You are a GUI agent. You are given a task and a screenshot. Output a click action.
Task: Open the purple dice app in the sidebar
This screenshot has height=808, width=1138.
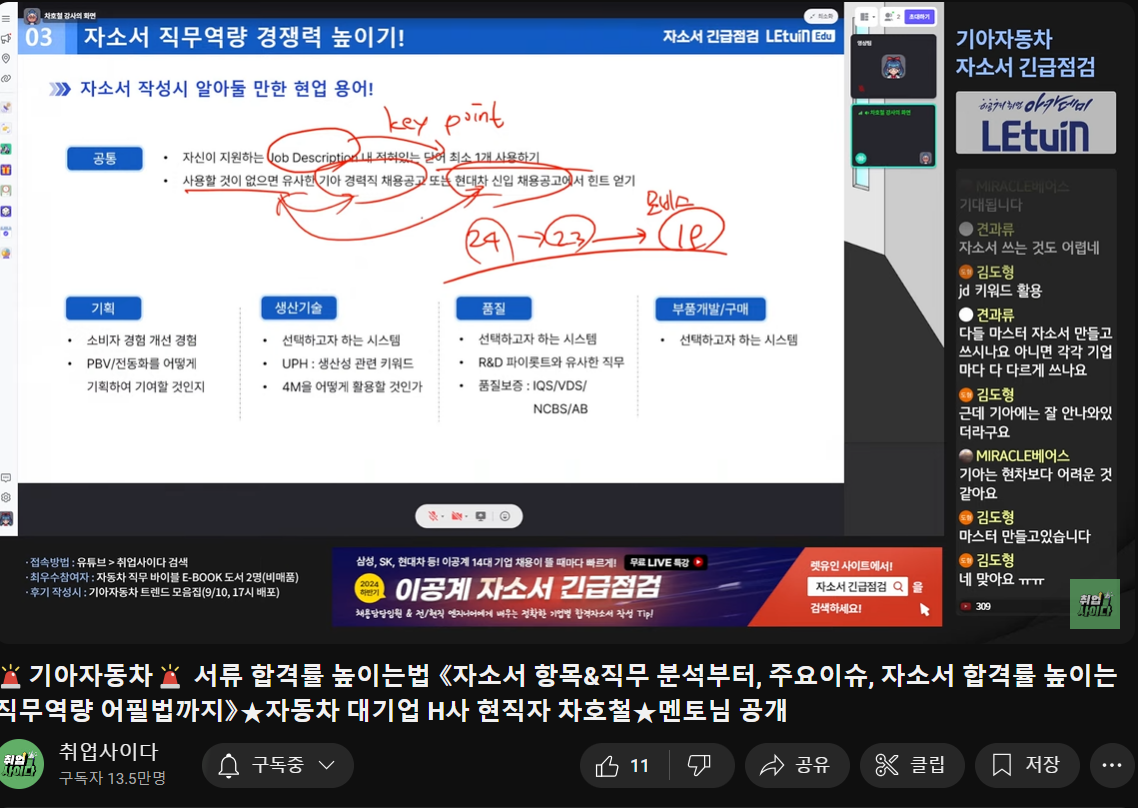(x=6, y=211)
